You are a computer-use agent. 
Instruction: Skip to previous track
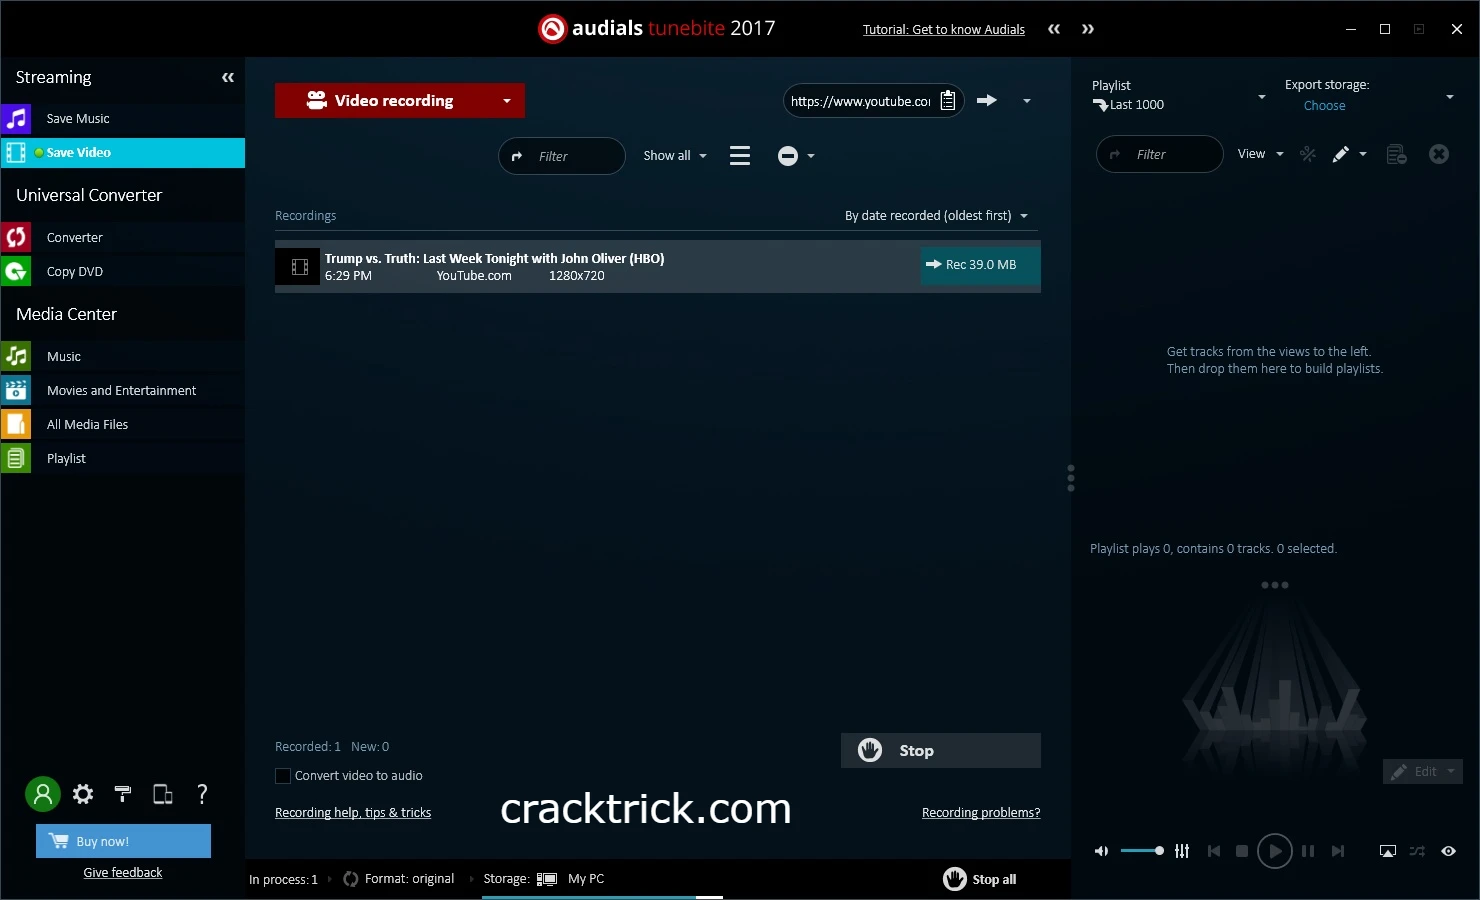point(1214,851)
